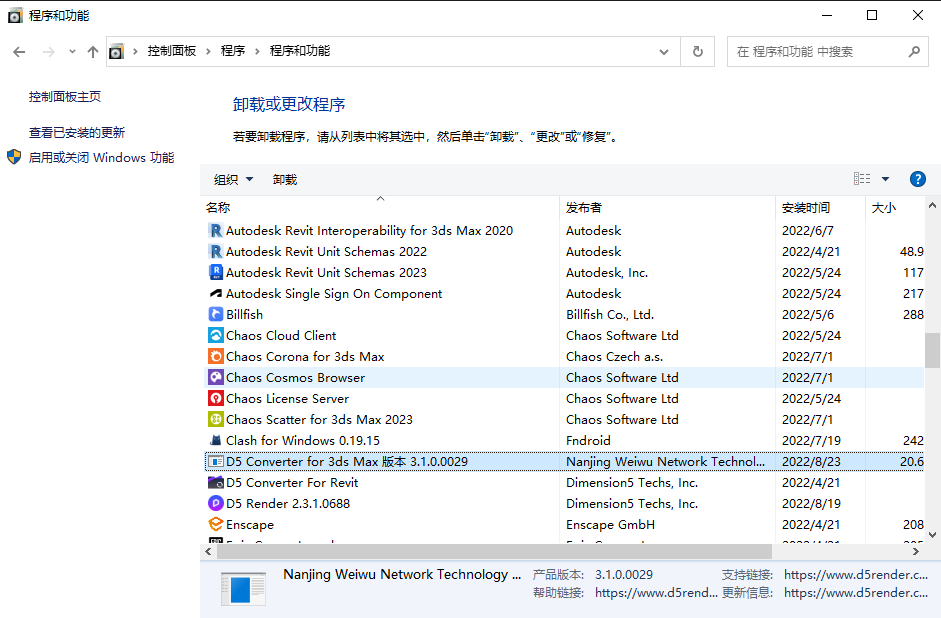Screen dimensions: 941x618
Task: Click the D5 Converter for 3ds Max icon
Action: (215, 461)
